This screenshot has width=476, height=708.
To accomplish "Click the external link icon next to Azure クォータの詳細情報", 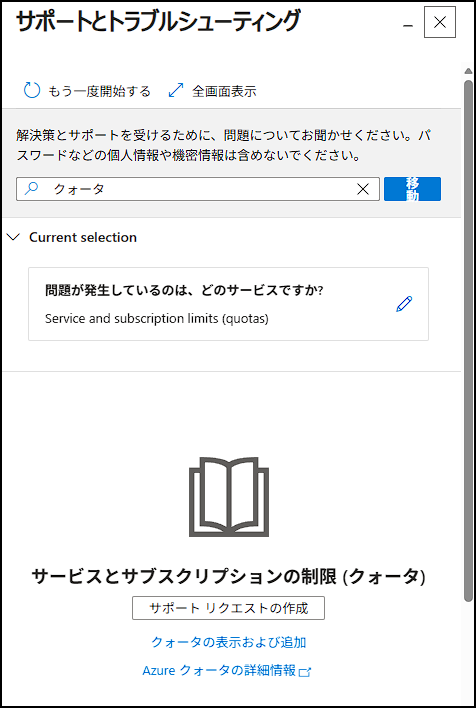I will pos(305,672).
